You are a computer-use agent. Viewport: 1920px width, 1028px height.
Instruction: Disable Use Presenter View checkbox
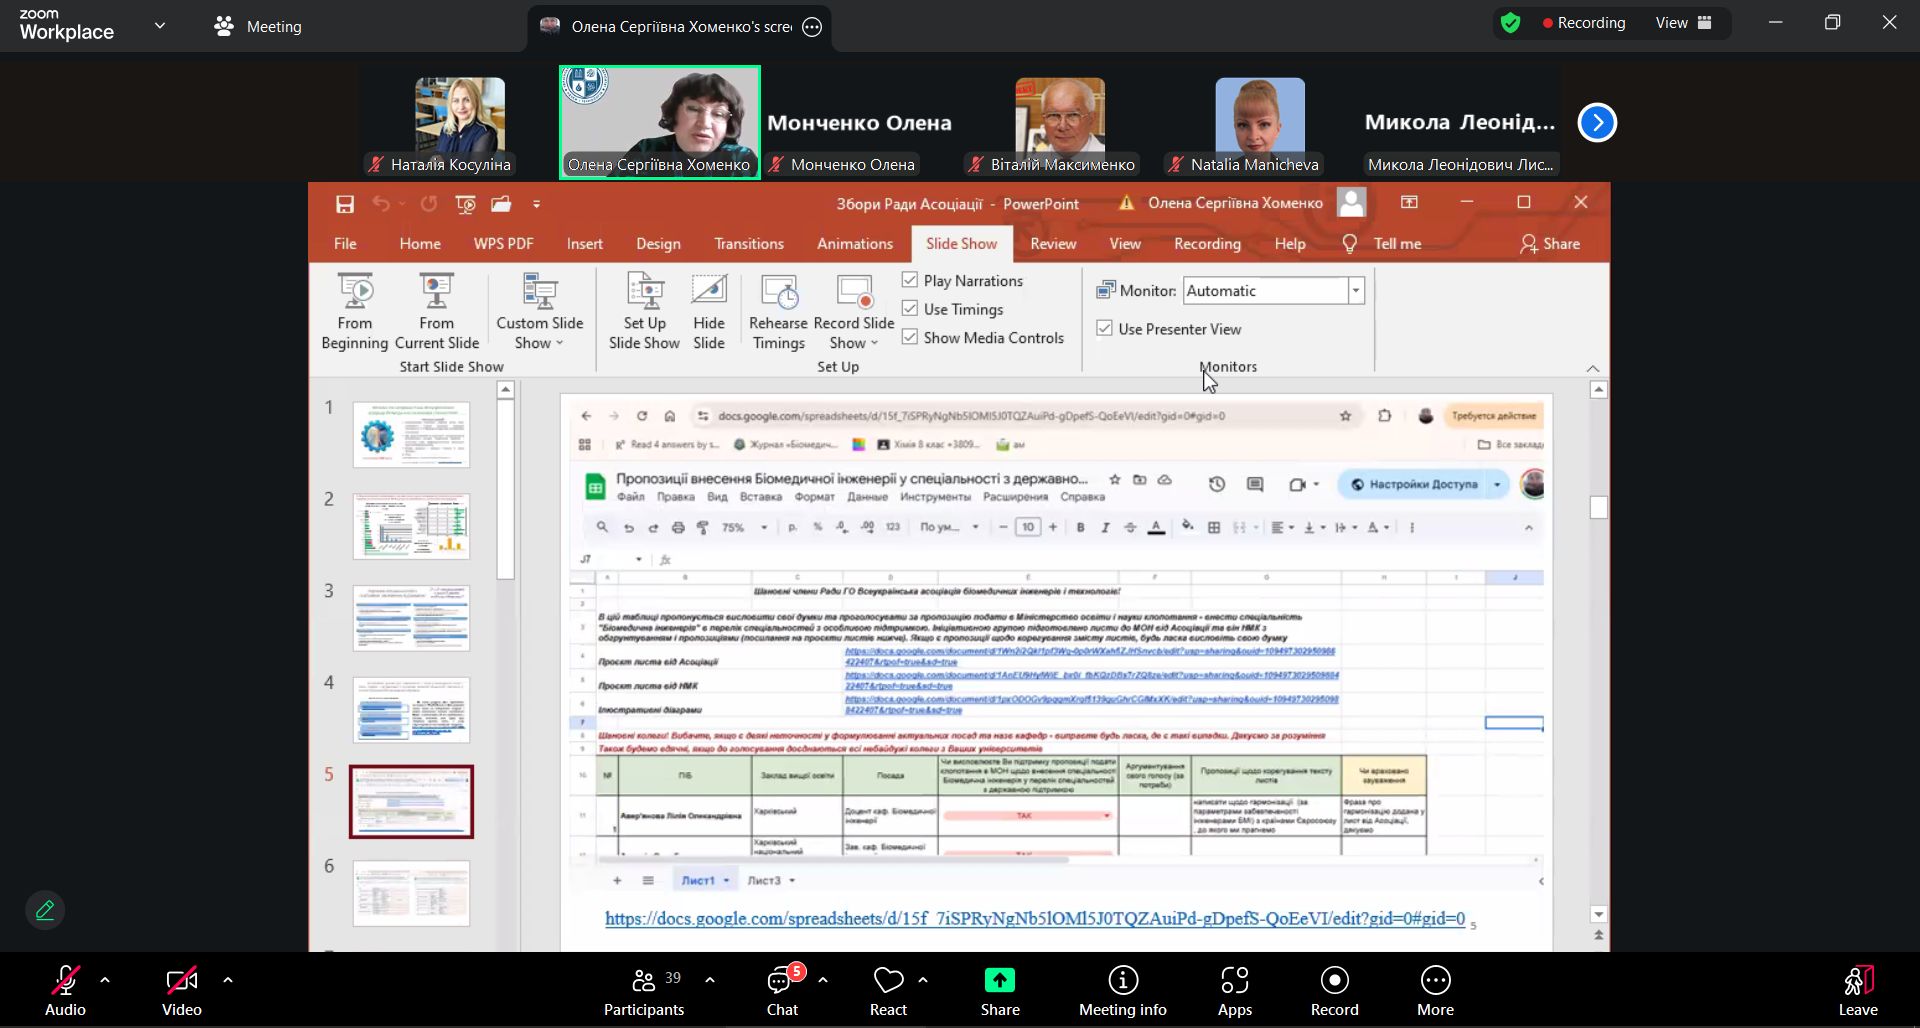pyautogui.click(x=1105, y=328)
